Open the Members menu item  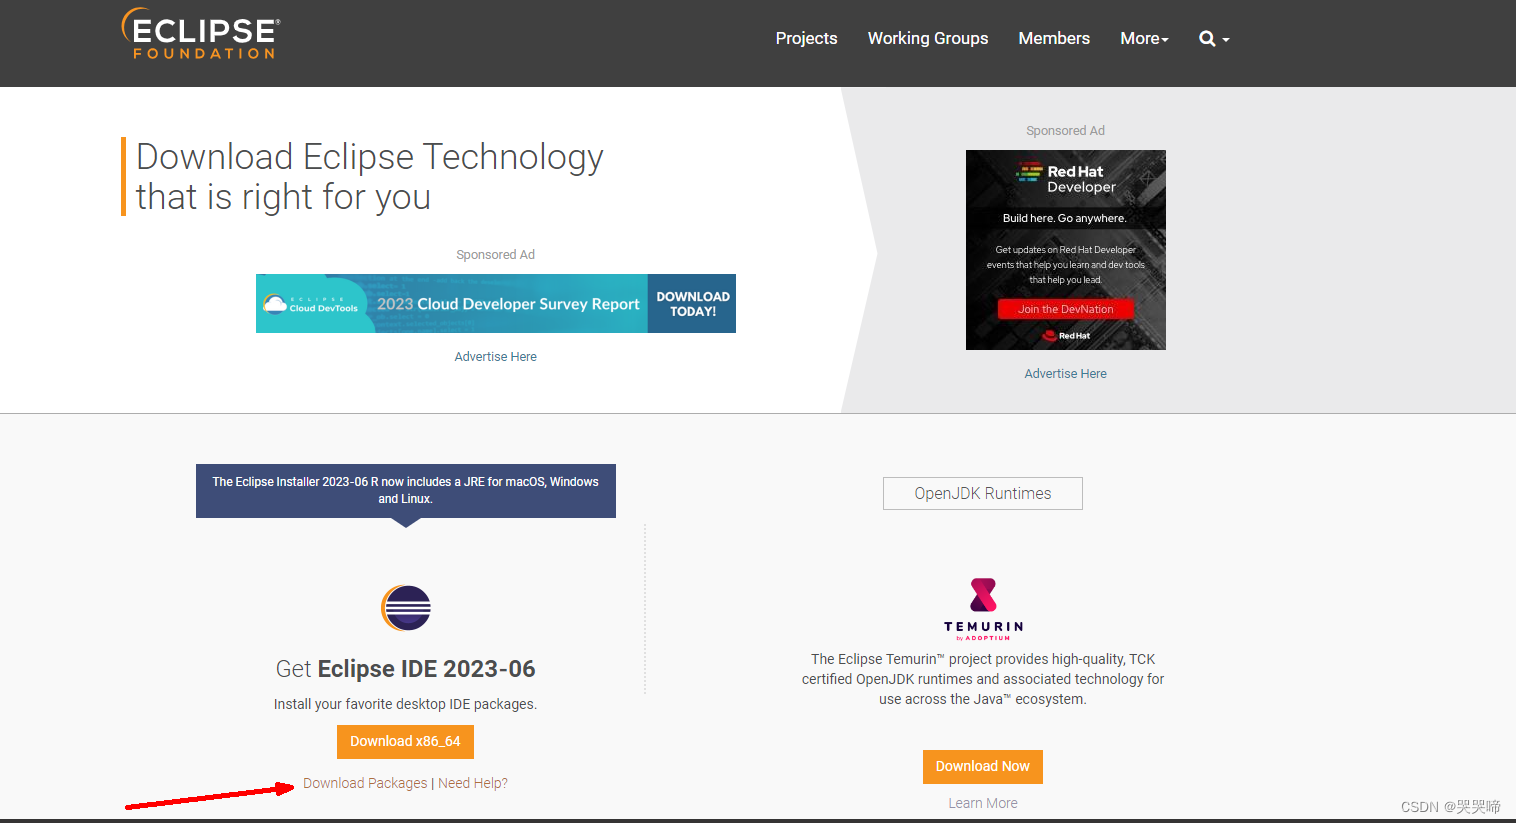coord(1054,39)
